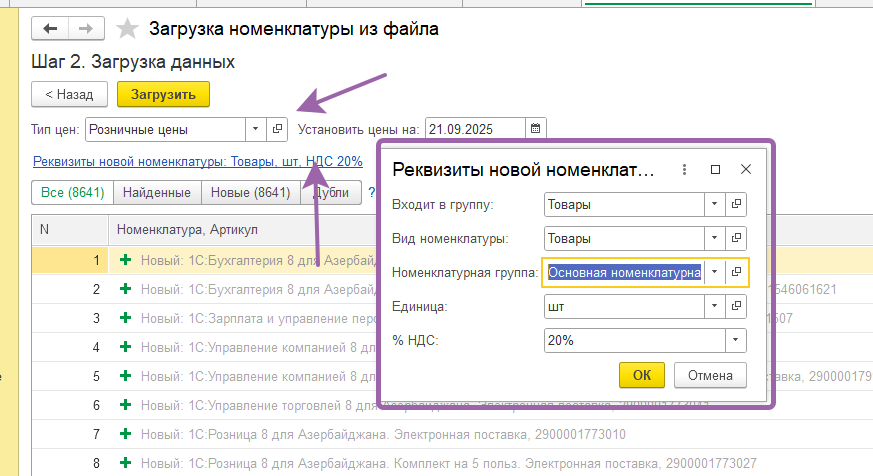Expand the Номенклатурная группа dropdown

[x=714, y=272]
